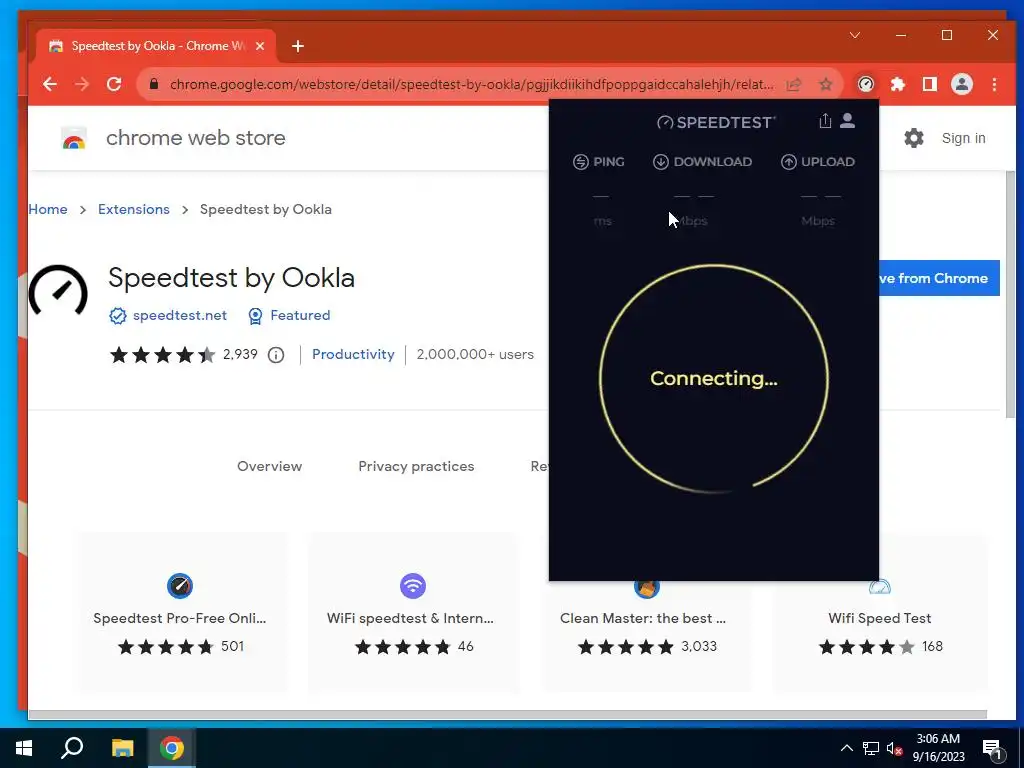Open the Windows Start menu

click(x=24, y=748)
